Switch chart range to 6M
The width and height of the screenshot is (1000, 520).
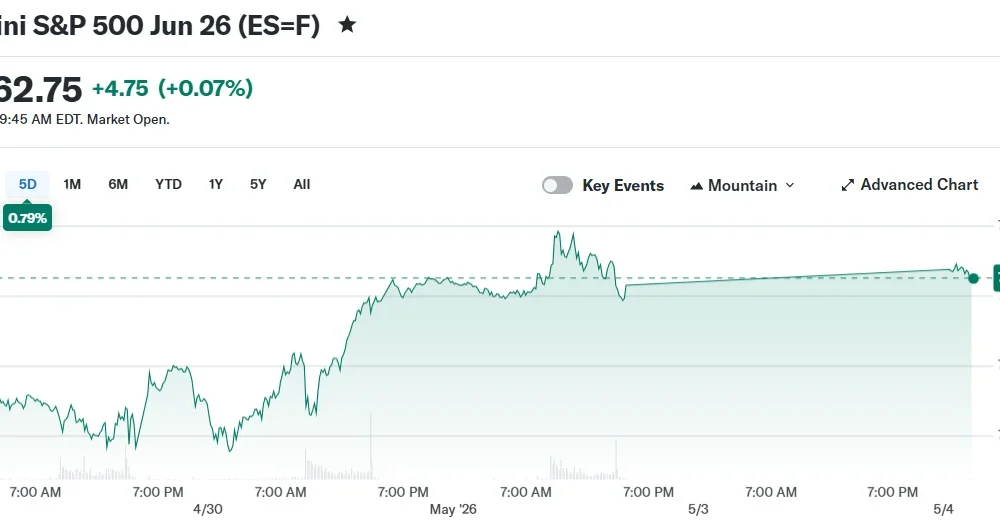point(118,184)
